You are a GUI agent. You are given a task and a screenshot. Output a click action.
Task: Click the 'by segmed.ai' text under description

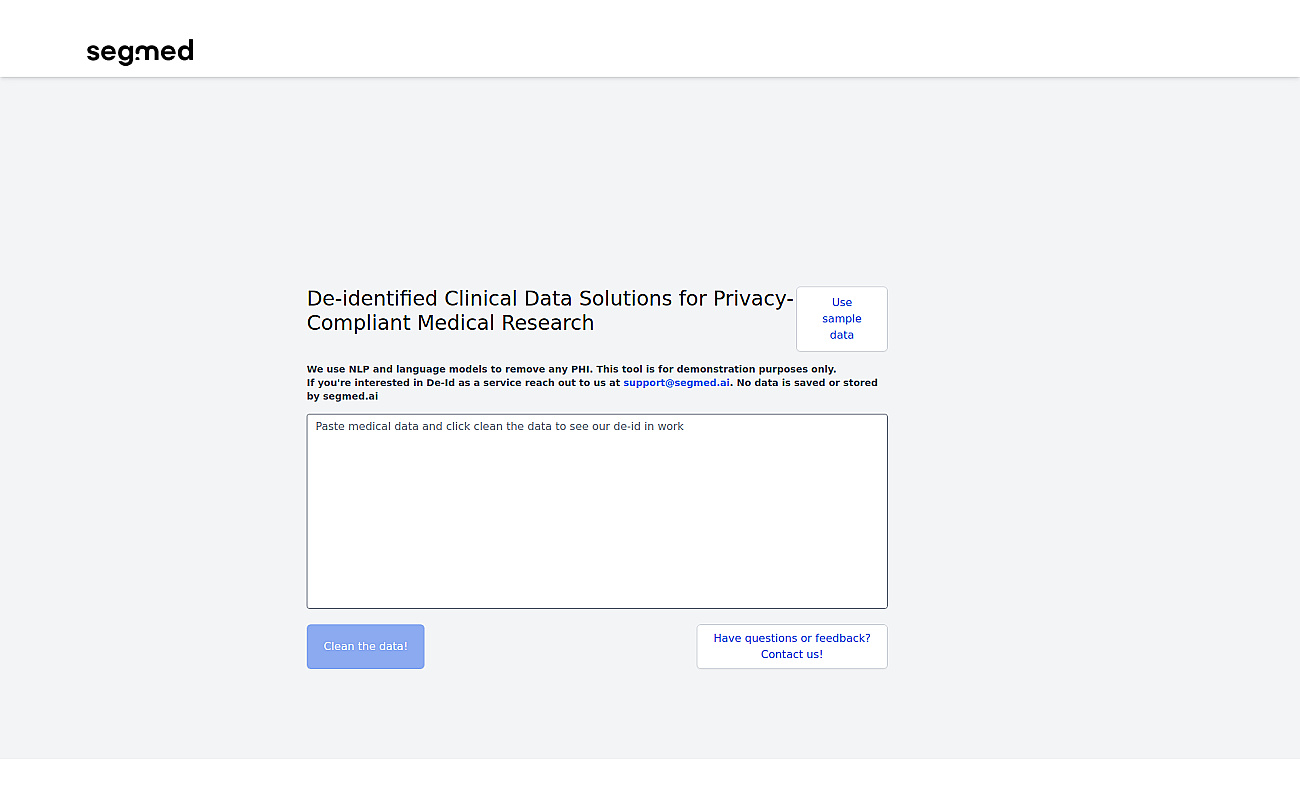point(342,396)
